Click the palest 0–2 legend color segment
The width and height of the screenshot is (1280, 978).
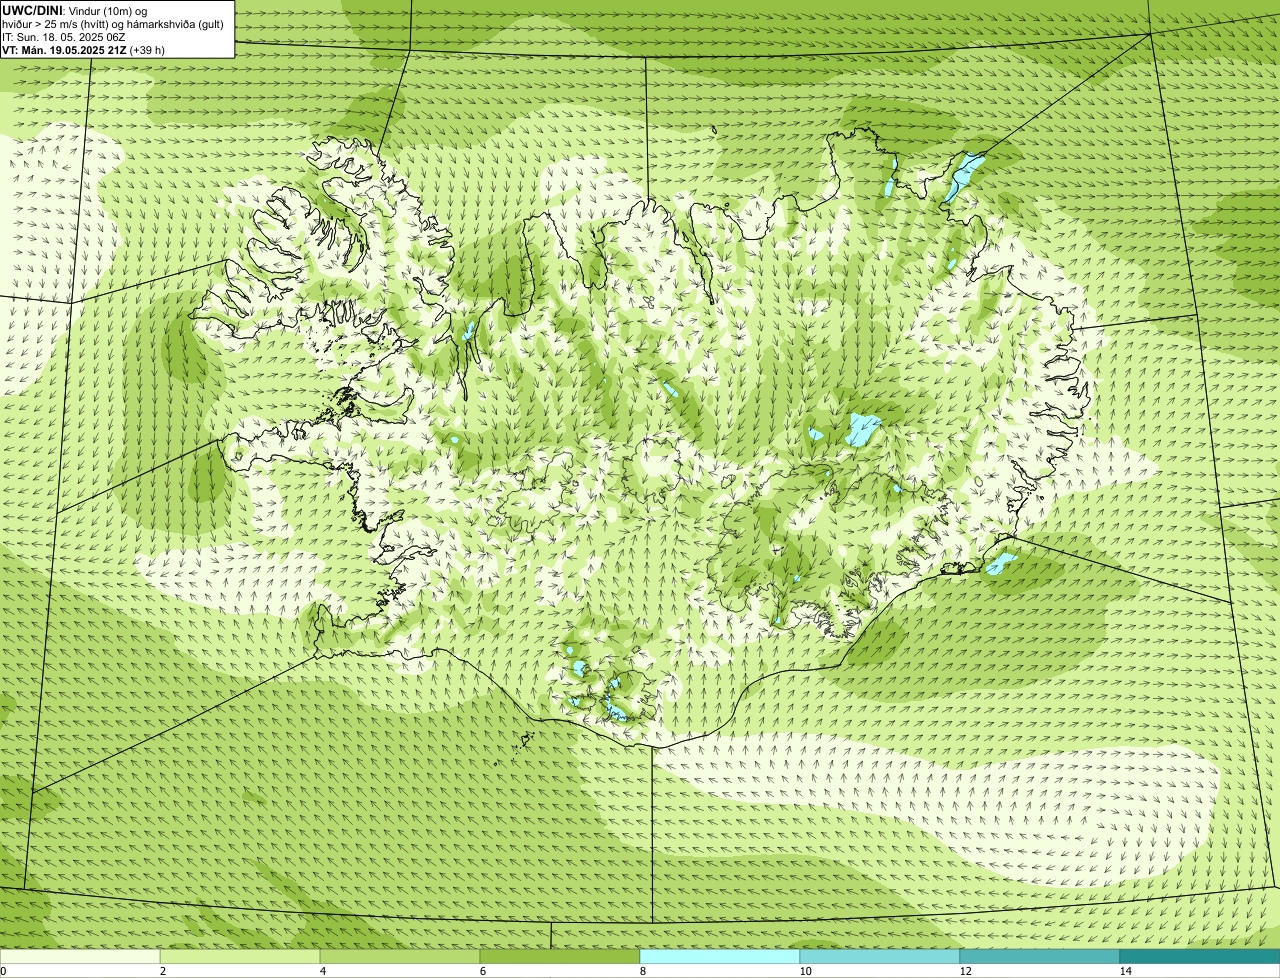[80, 956]
